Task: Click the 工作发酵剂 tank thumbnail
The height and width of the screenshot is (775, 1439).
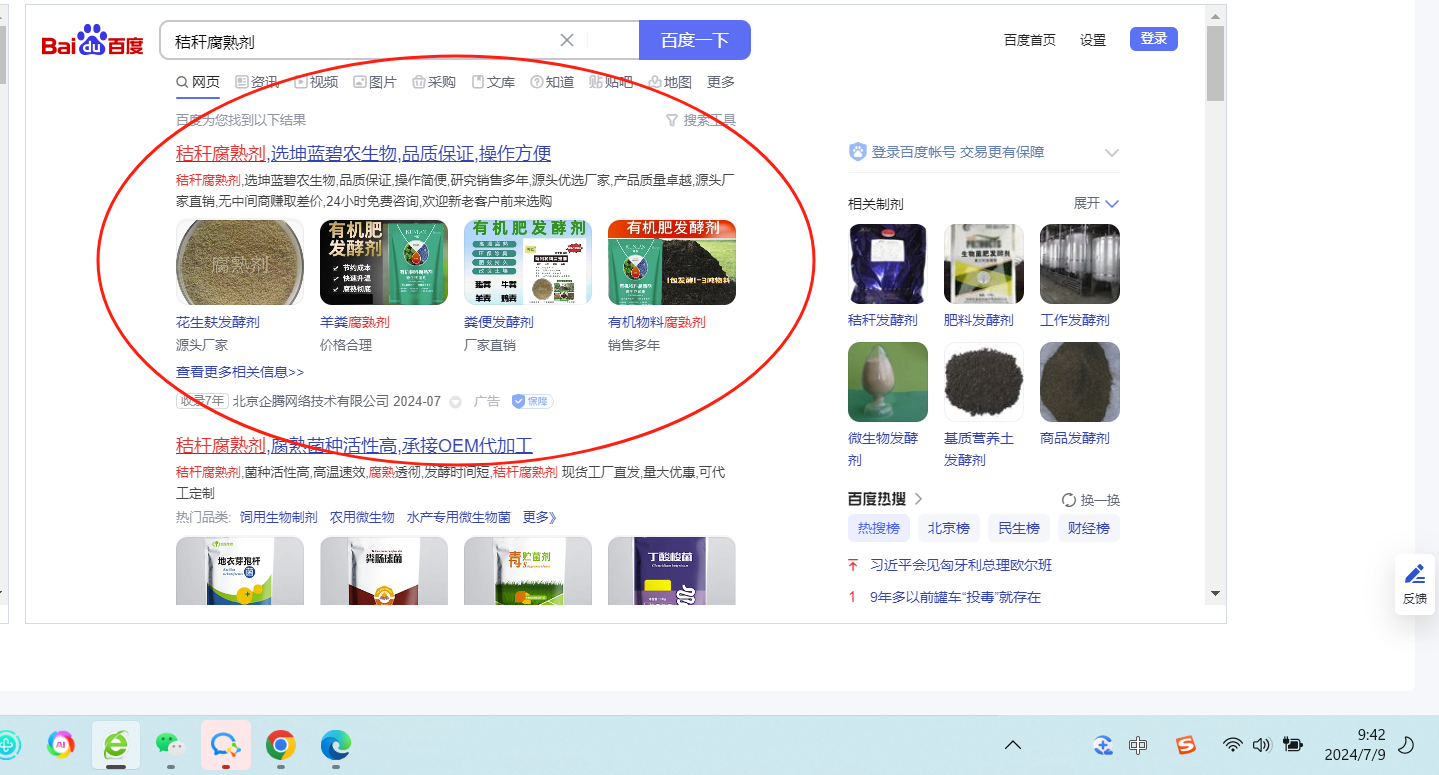Action: pyautogui.click(x=1080, y=264)
